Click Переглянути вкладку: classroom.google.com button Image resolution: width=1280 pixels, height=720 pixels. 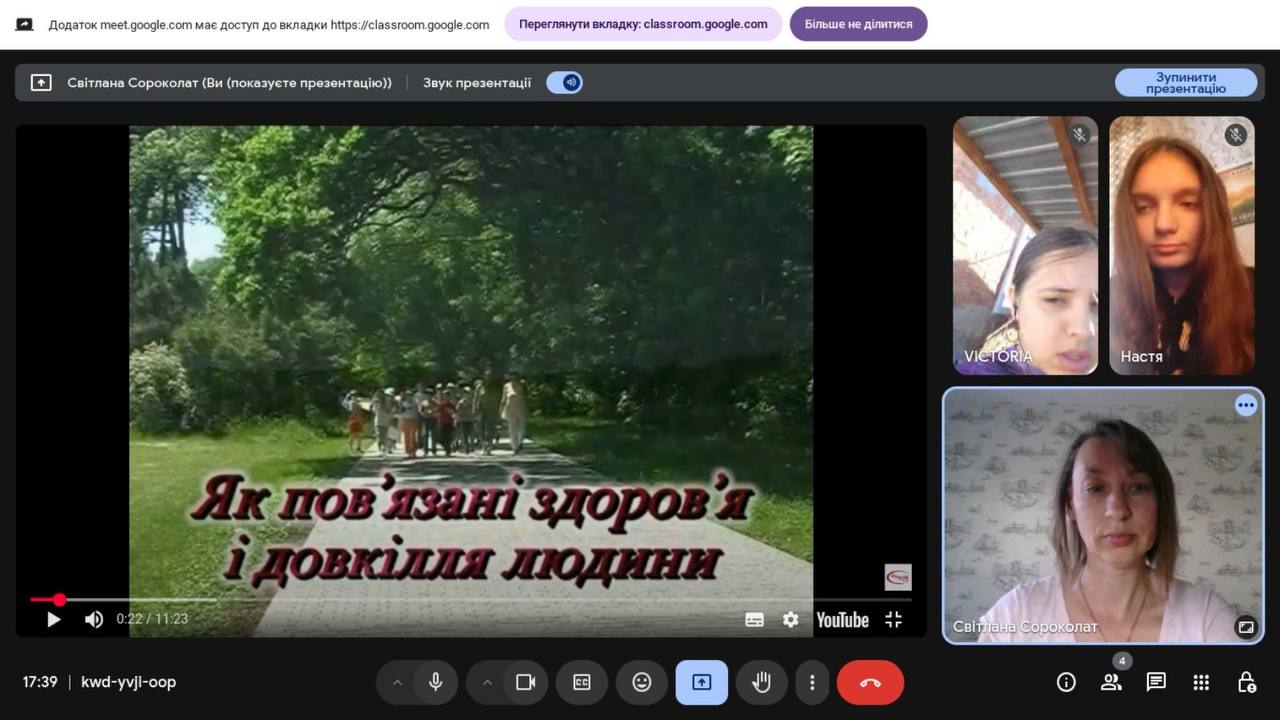point(643,24)
